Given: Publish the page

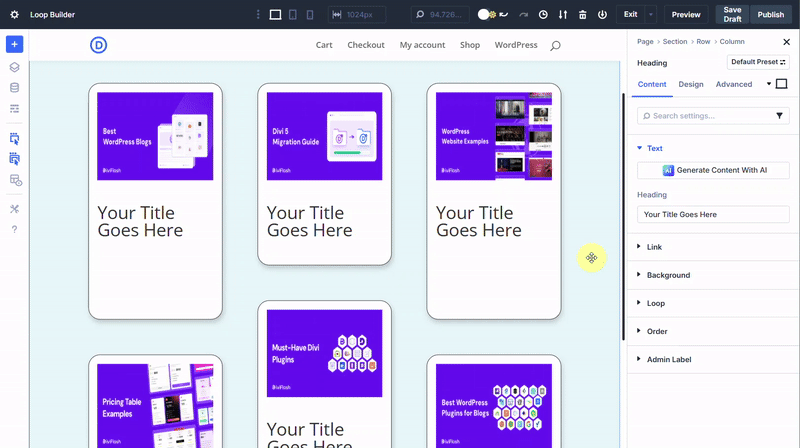Looking at the screenshot, I should tap(770, 14).
